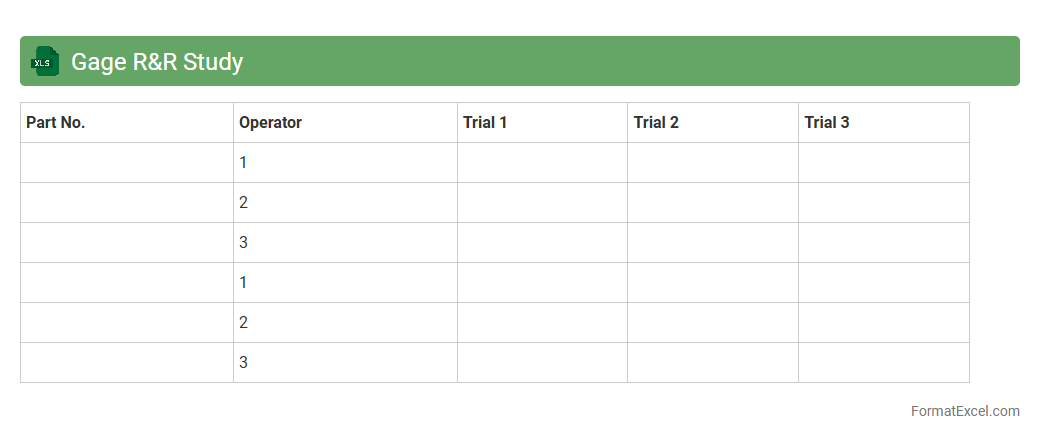1040x440 pixels.
Task: Select the Trial 3 column header
Action: (x=827, y=123)
